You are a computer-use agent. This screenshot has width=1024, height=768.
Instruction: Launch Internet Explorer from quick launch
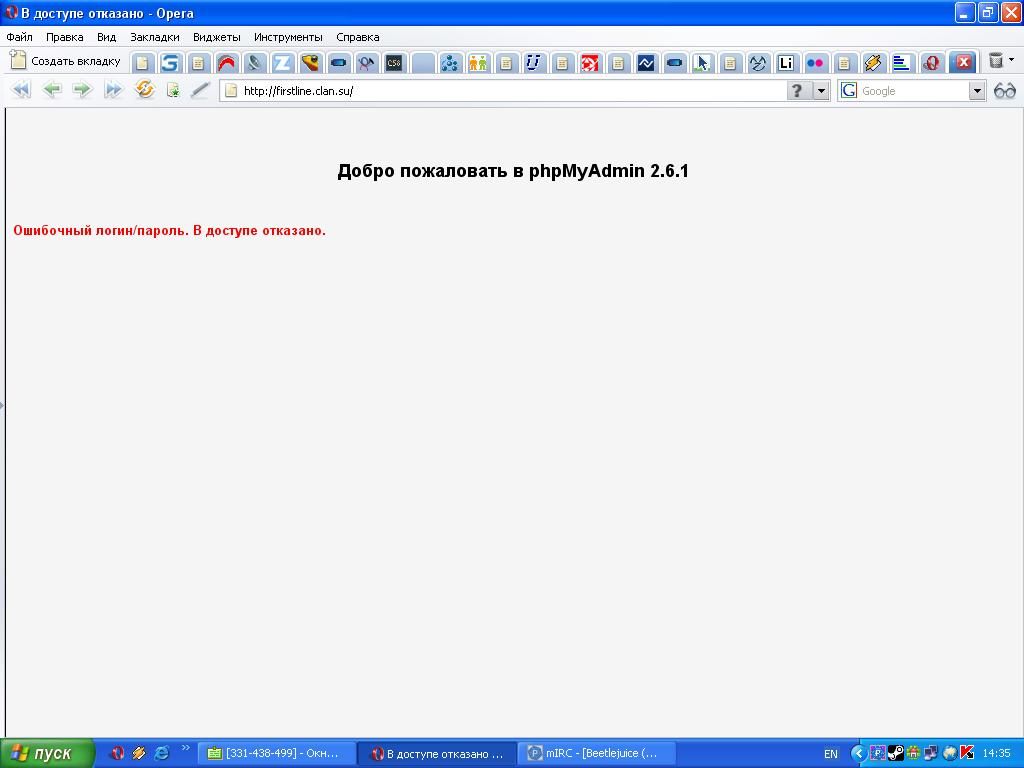pyautogui.click(x=161, y=753)
